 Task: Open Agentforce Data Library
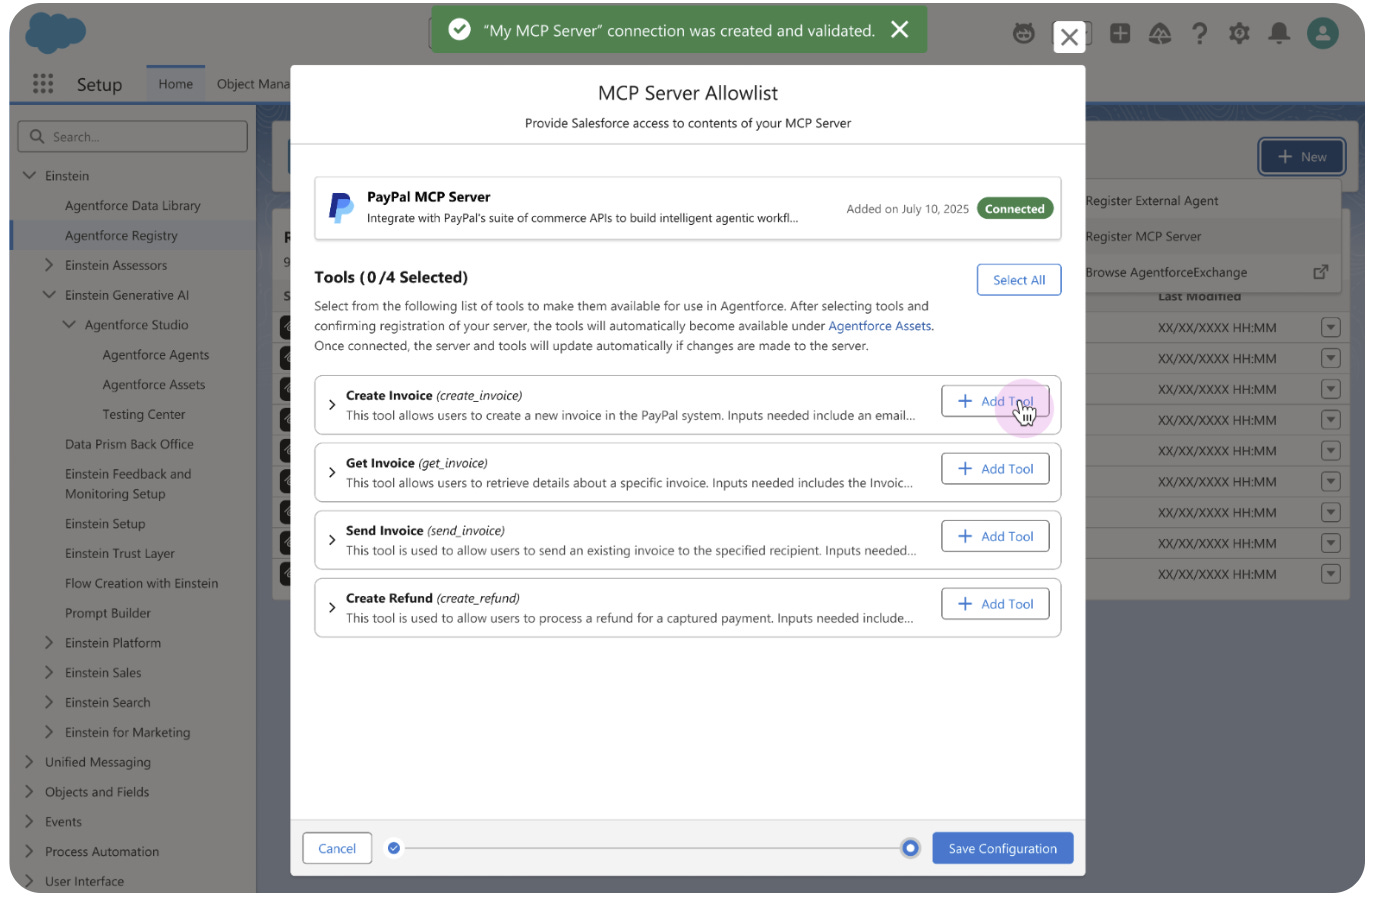tap(133, 206)
